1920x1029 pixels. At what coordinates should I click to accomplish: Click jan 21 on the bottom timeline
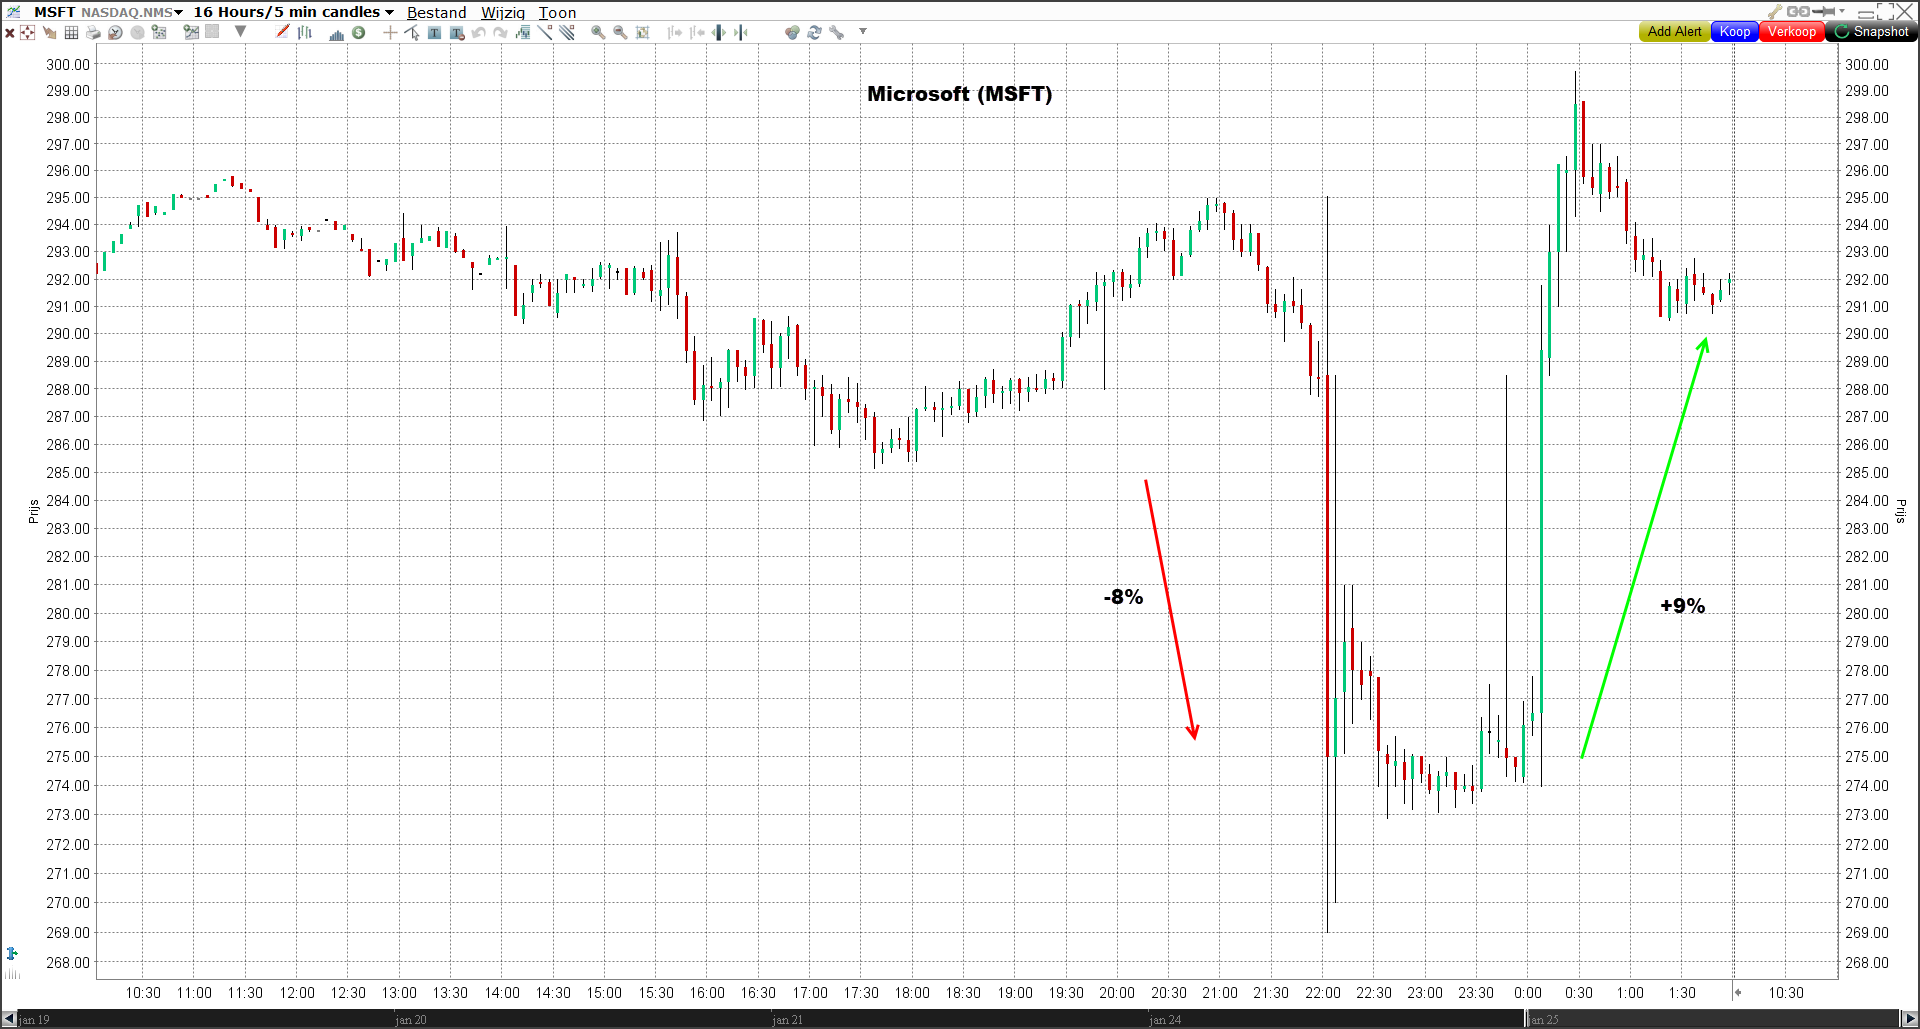787,1020
